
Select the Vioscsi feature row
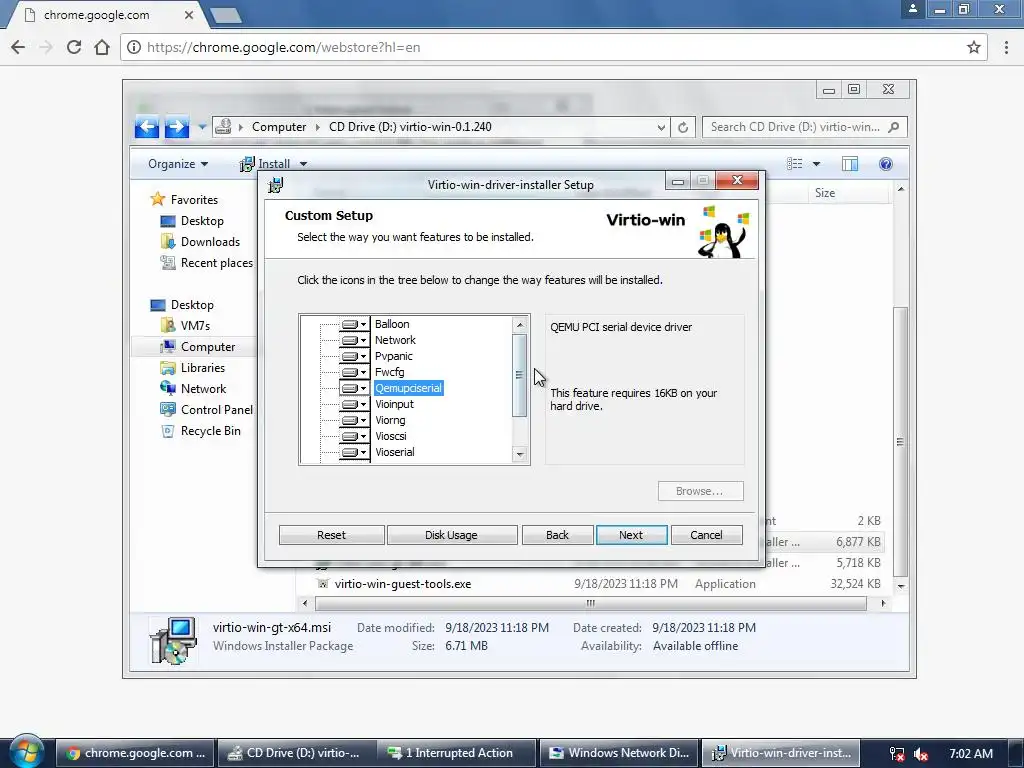pos(391,436)
